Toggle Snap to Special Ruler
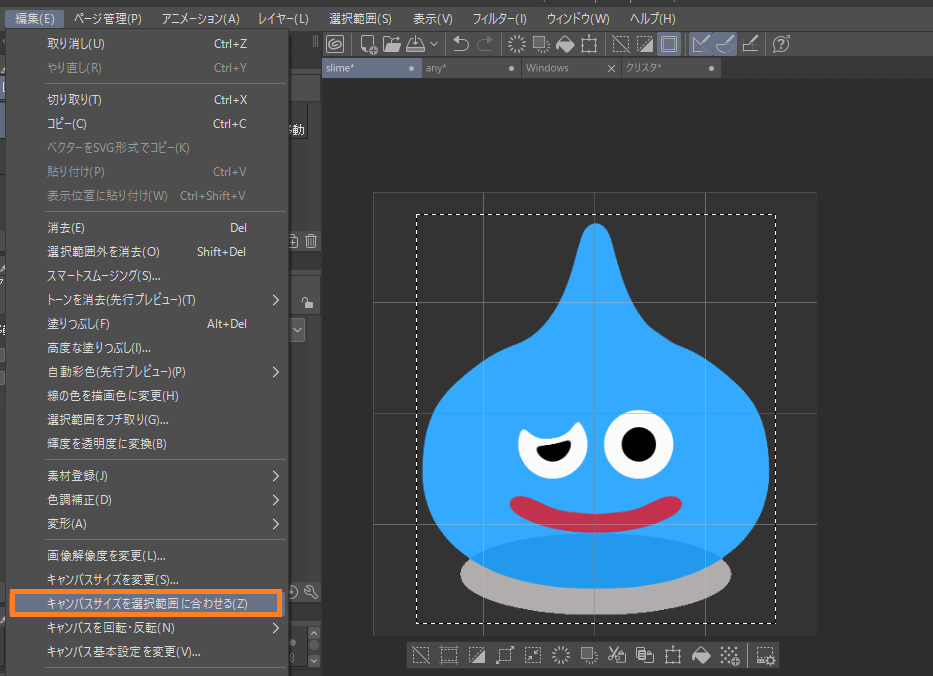 (x=725, y=44)
